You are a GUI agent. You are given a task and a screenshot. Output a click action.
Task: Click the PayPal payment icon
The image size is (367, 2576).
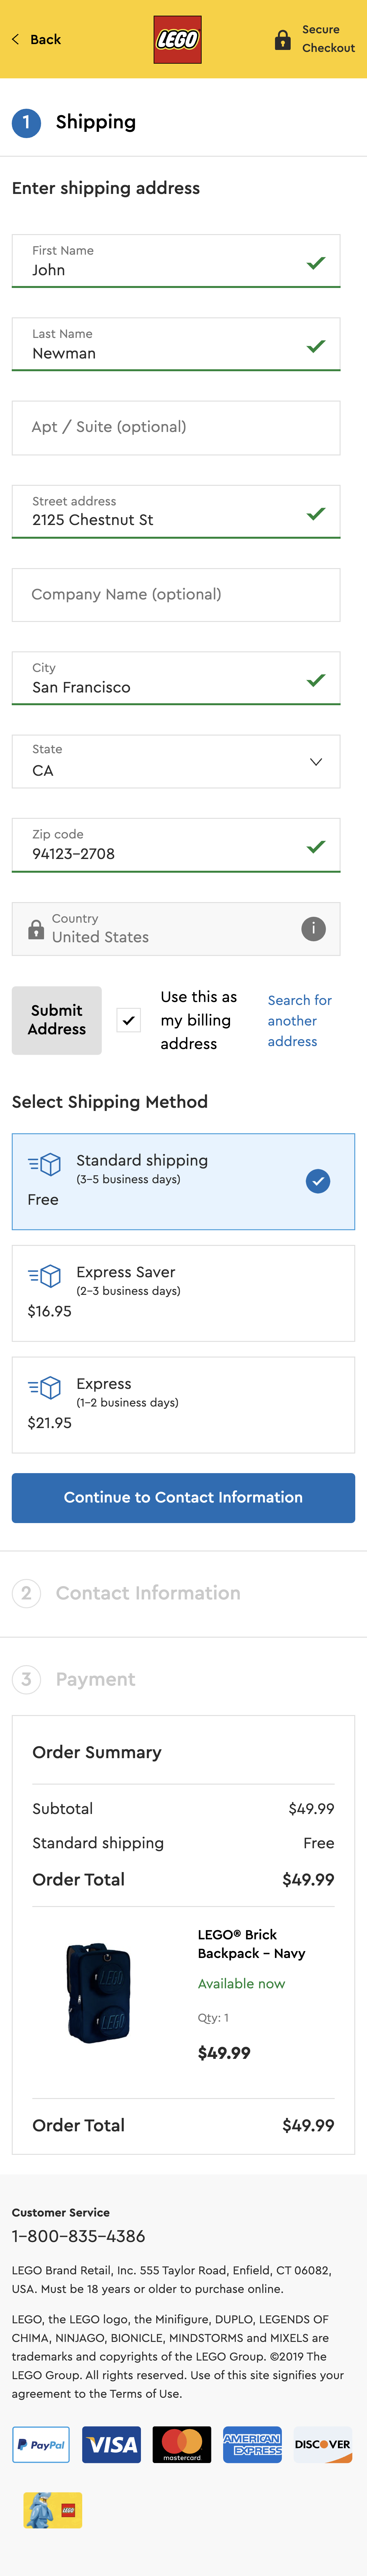point(41,2444)
